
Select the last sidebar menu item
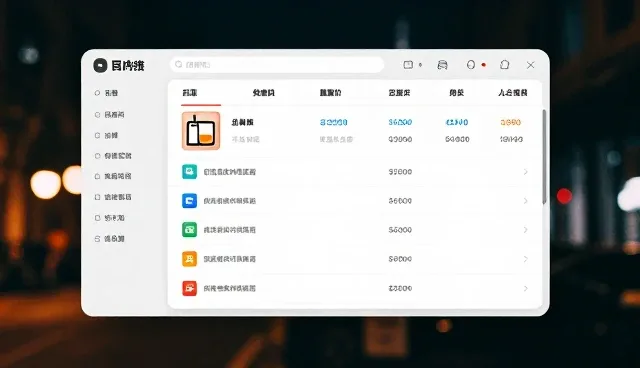[109, 239]
